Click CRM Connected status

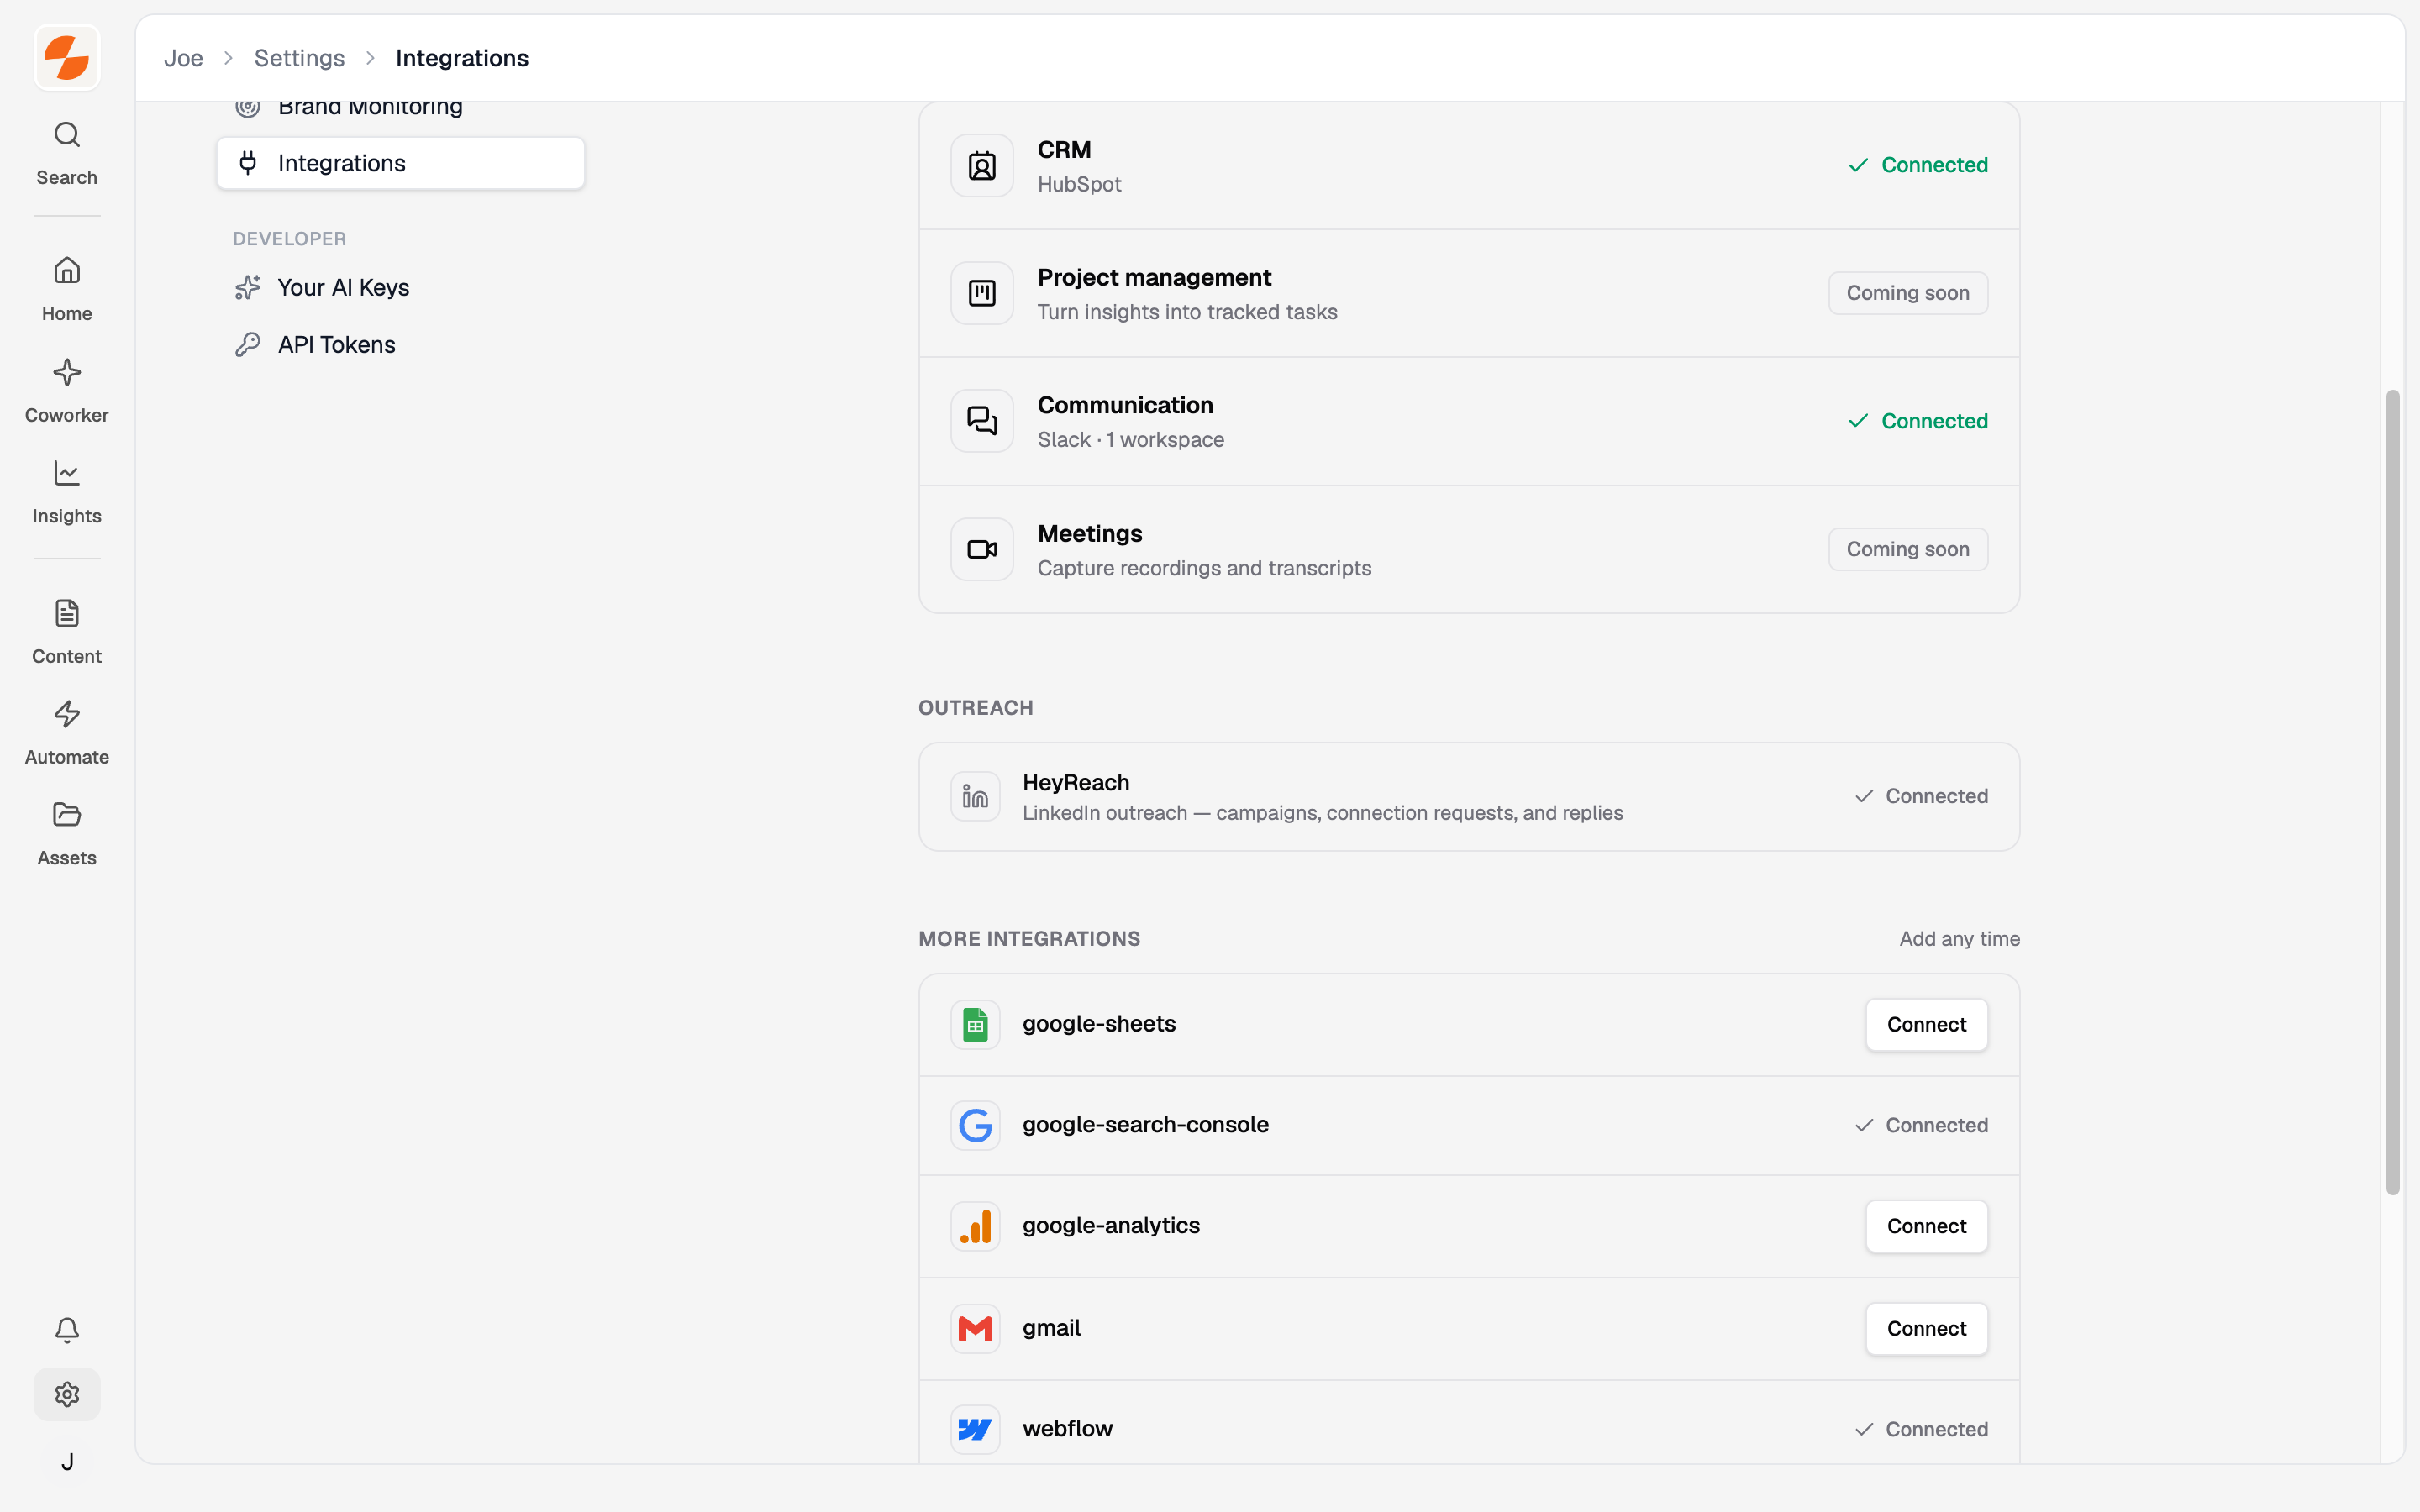click(x=1917, y=165)
